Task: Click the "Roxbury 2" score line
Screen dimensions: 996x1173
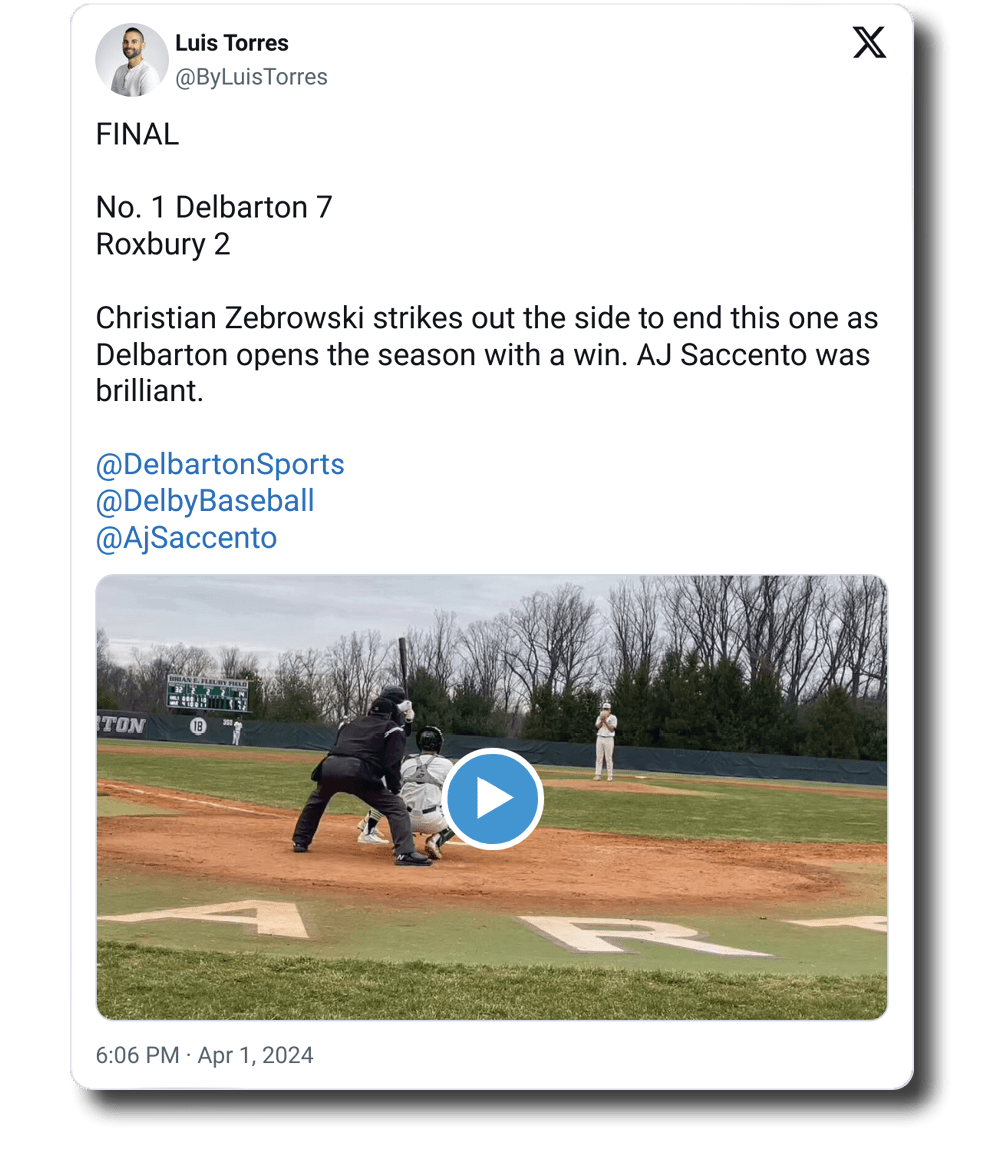Action: (163, 244)
